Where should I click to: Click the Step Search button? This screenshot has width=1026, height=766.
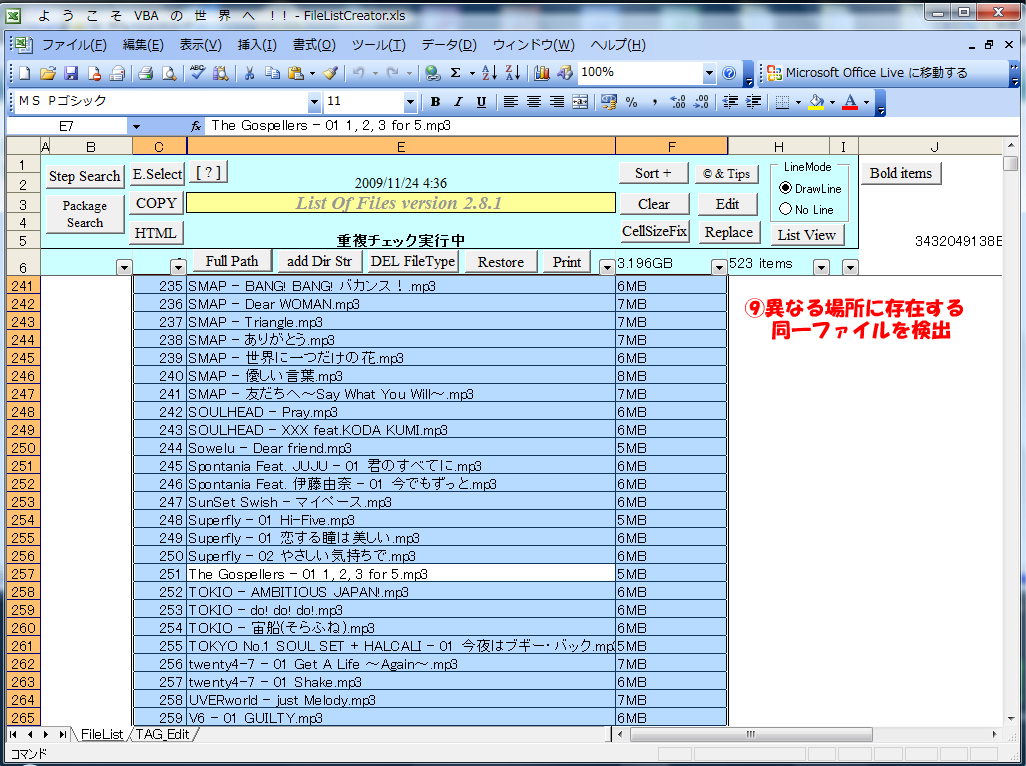[x=84, y=176]
